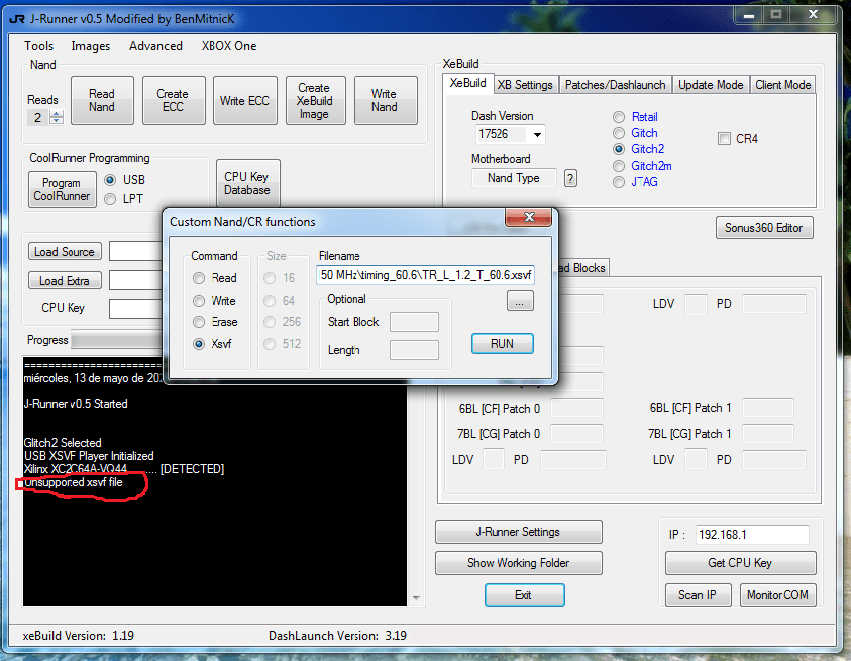
Task: Click the Monitor COM button
Action: (x=778, y=595)
